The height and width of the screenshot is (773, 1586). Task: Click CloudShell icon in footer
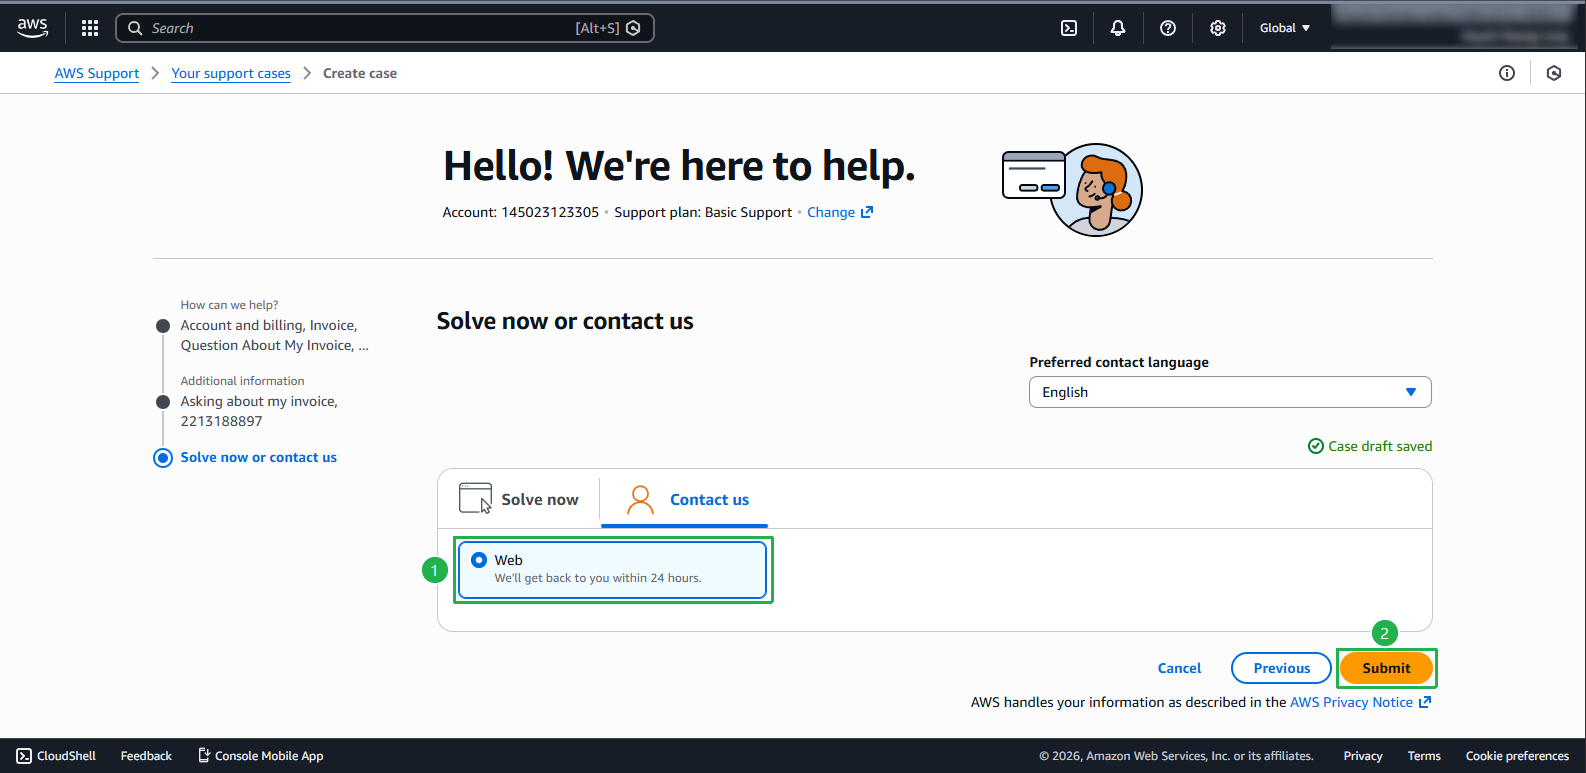(x=24, y=756)
